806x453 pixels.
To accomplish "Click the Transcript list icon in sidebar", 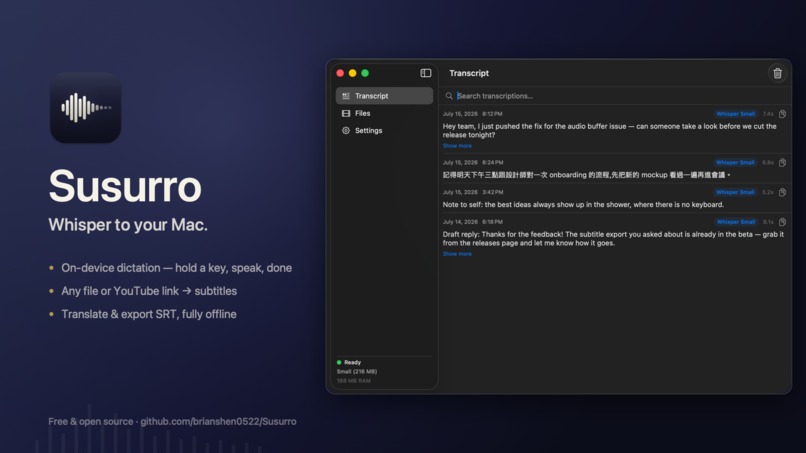I will [x=346, y=96].
